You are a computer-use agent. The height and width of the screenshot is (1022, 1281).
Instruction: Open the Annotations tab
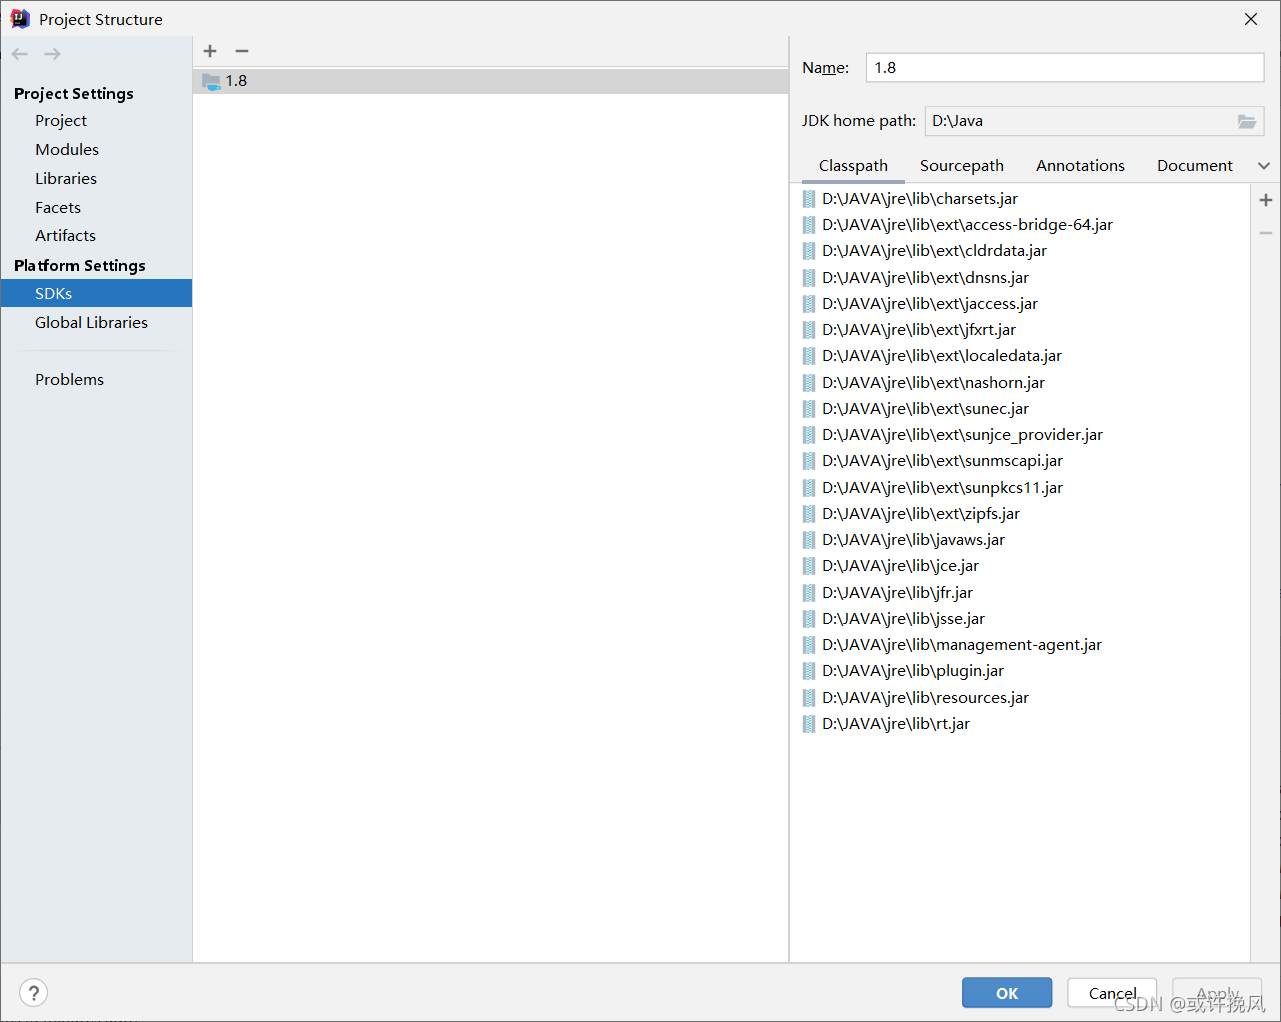pyautogui.click(x=1079, y=165)
